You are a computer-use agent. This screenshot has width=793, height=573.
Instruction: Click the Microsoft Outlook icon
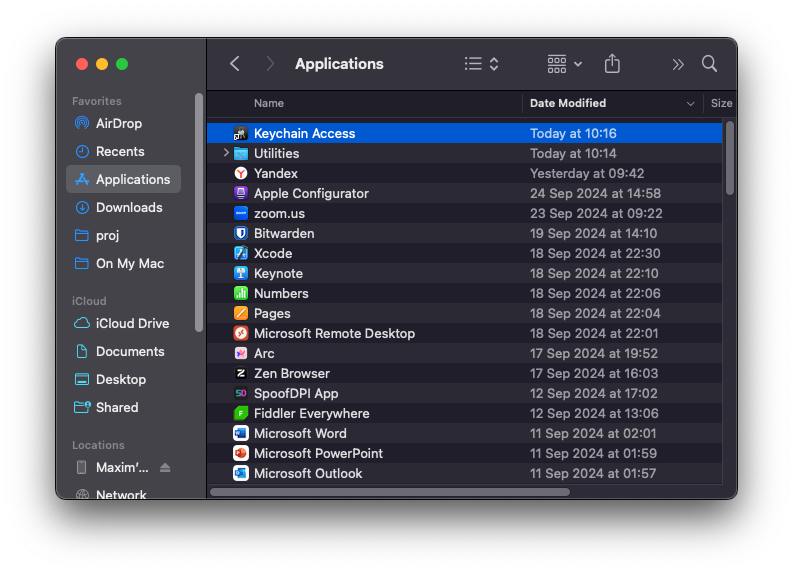click(241, 473)
